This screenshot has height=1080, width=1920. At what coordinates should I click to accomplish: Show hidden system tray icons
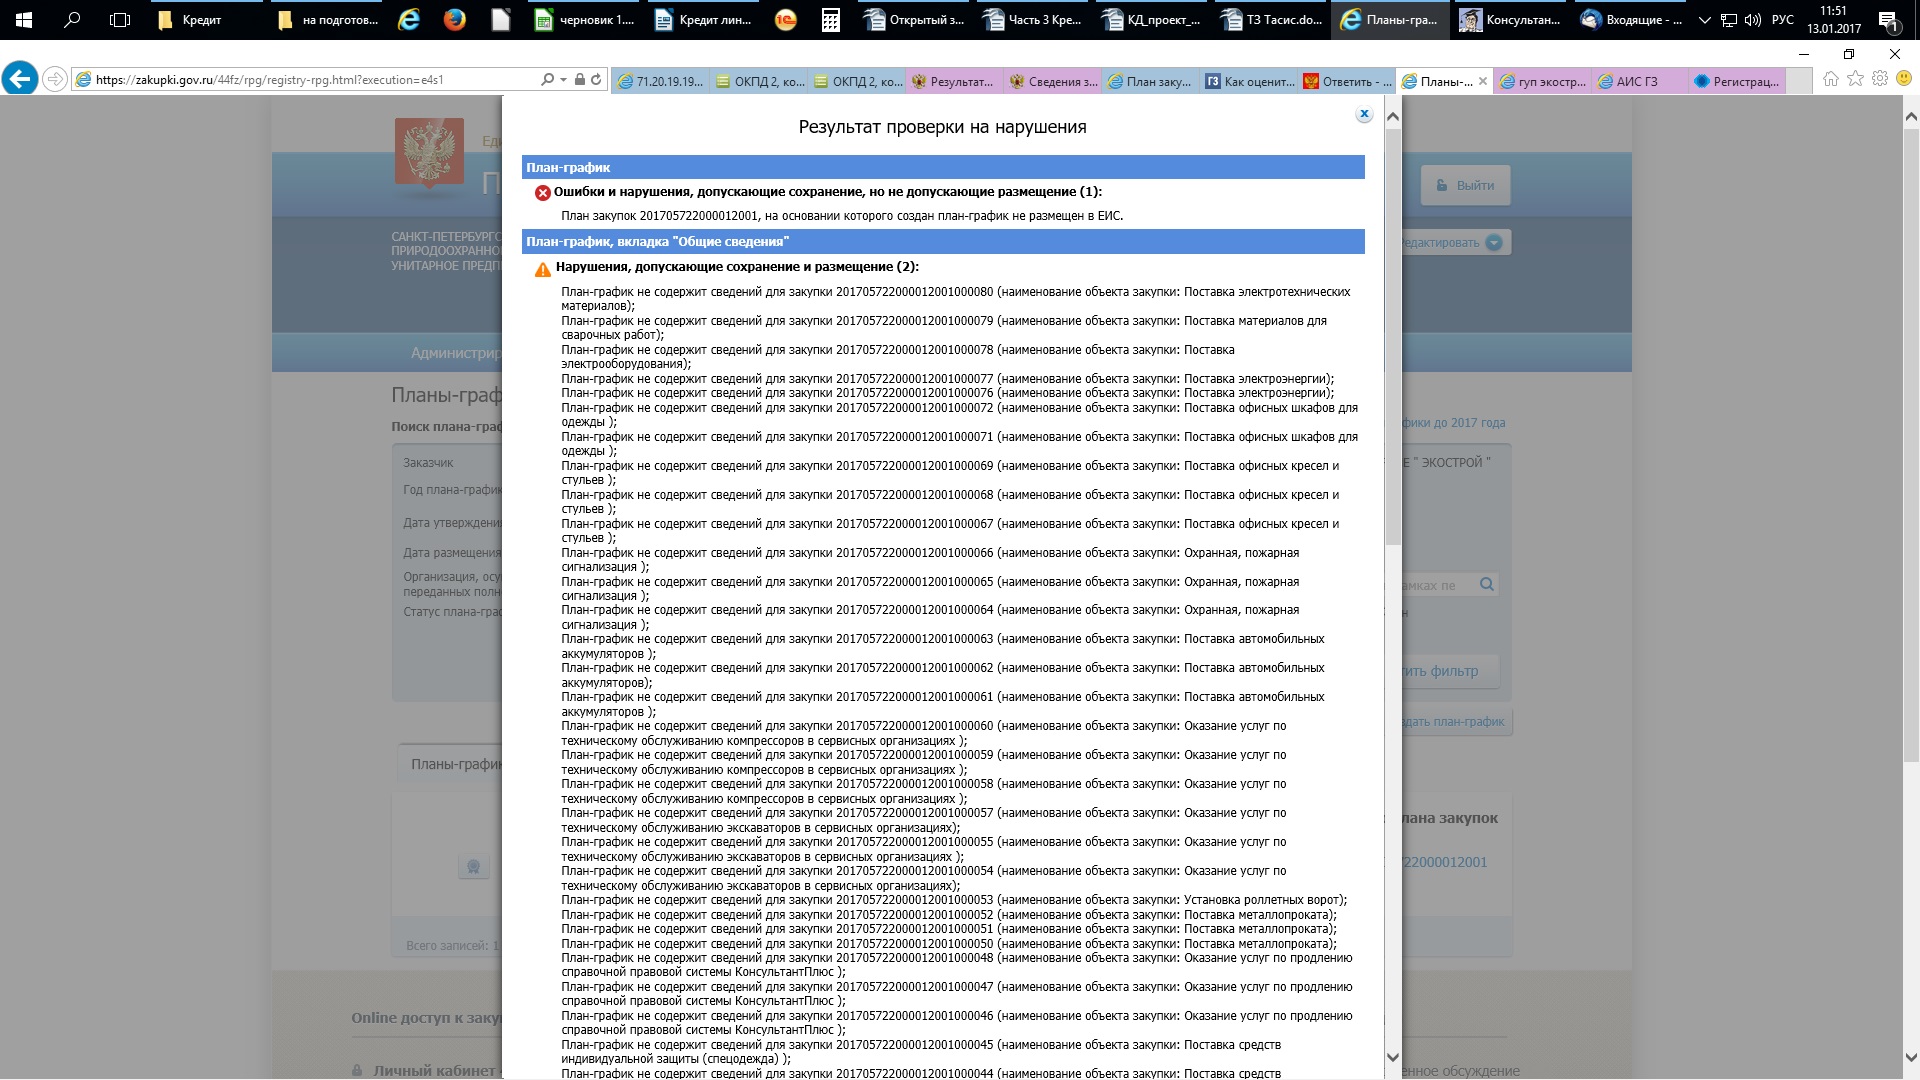[x=1704, y=20]
